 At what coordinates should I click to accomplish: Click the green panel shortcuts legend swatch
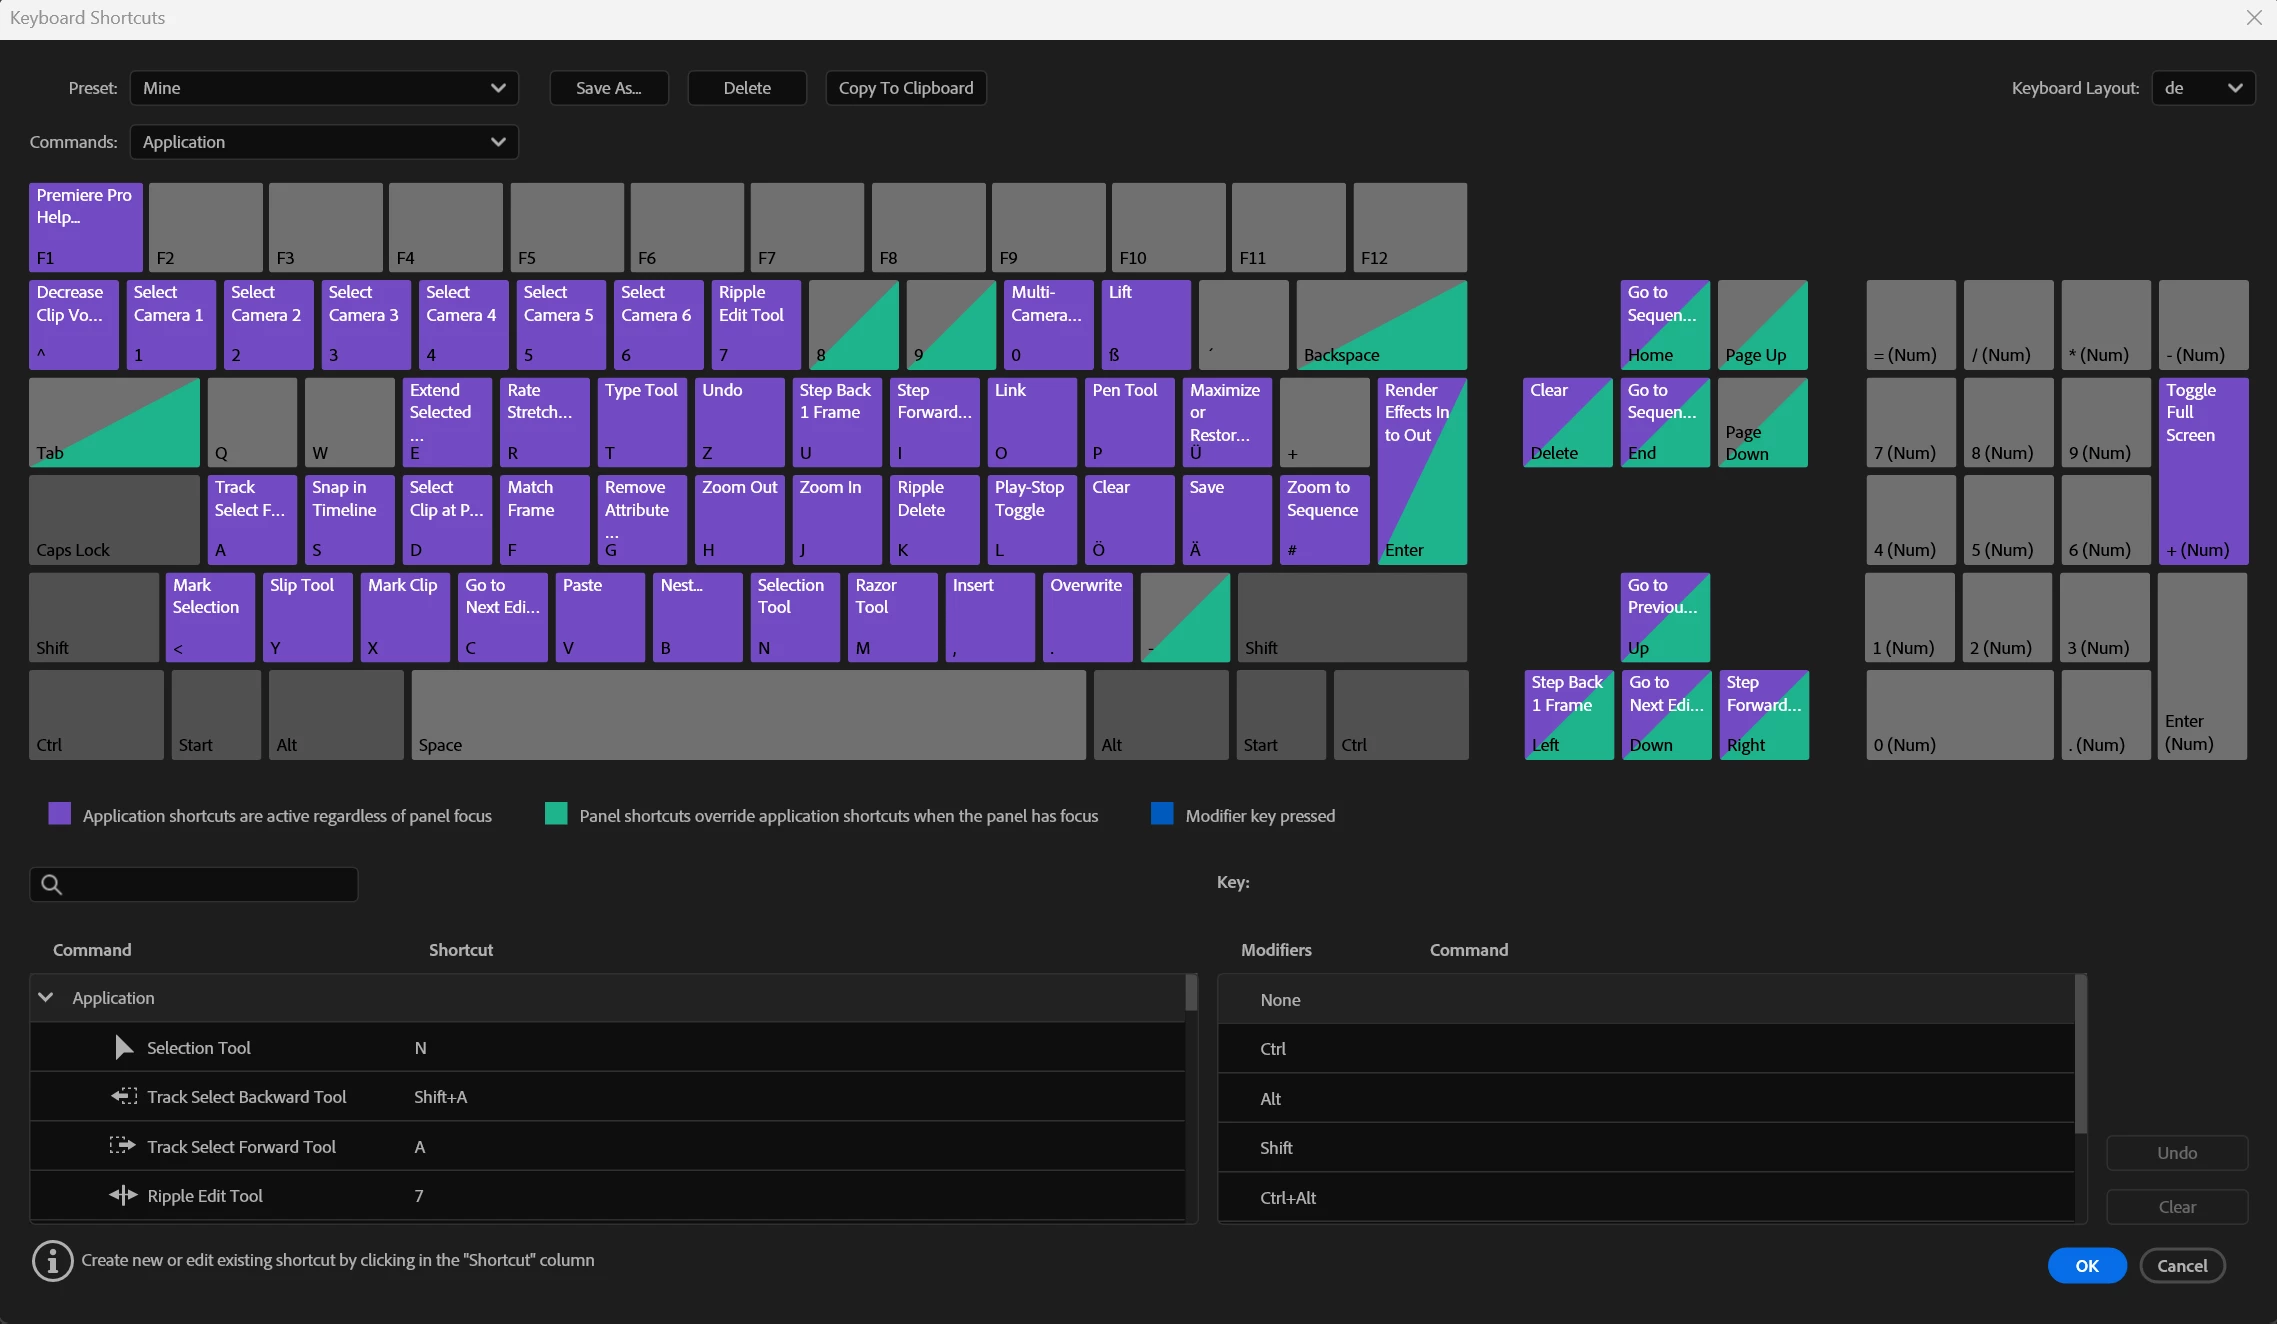pos(556,814)
